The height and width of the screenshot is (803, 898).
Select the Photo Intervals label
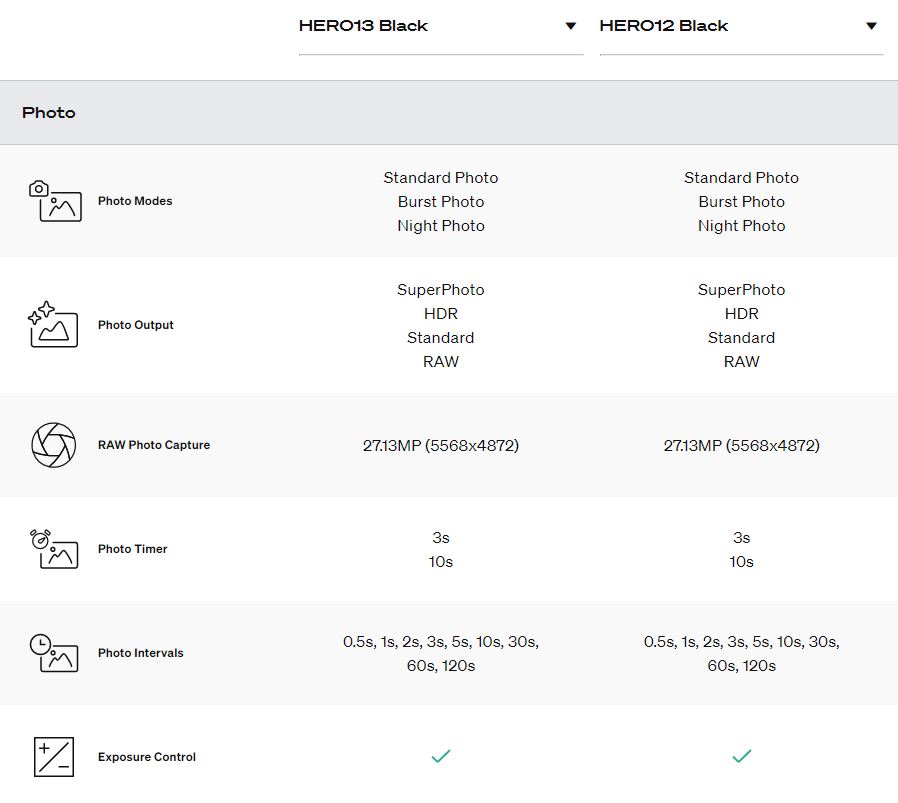click(x=141, y=653)
